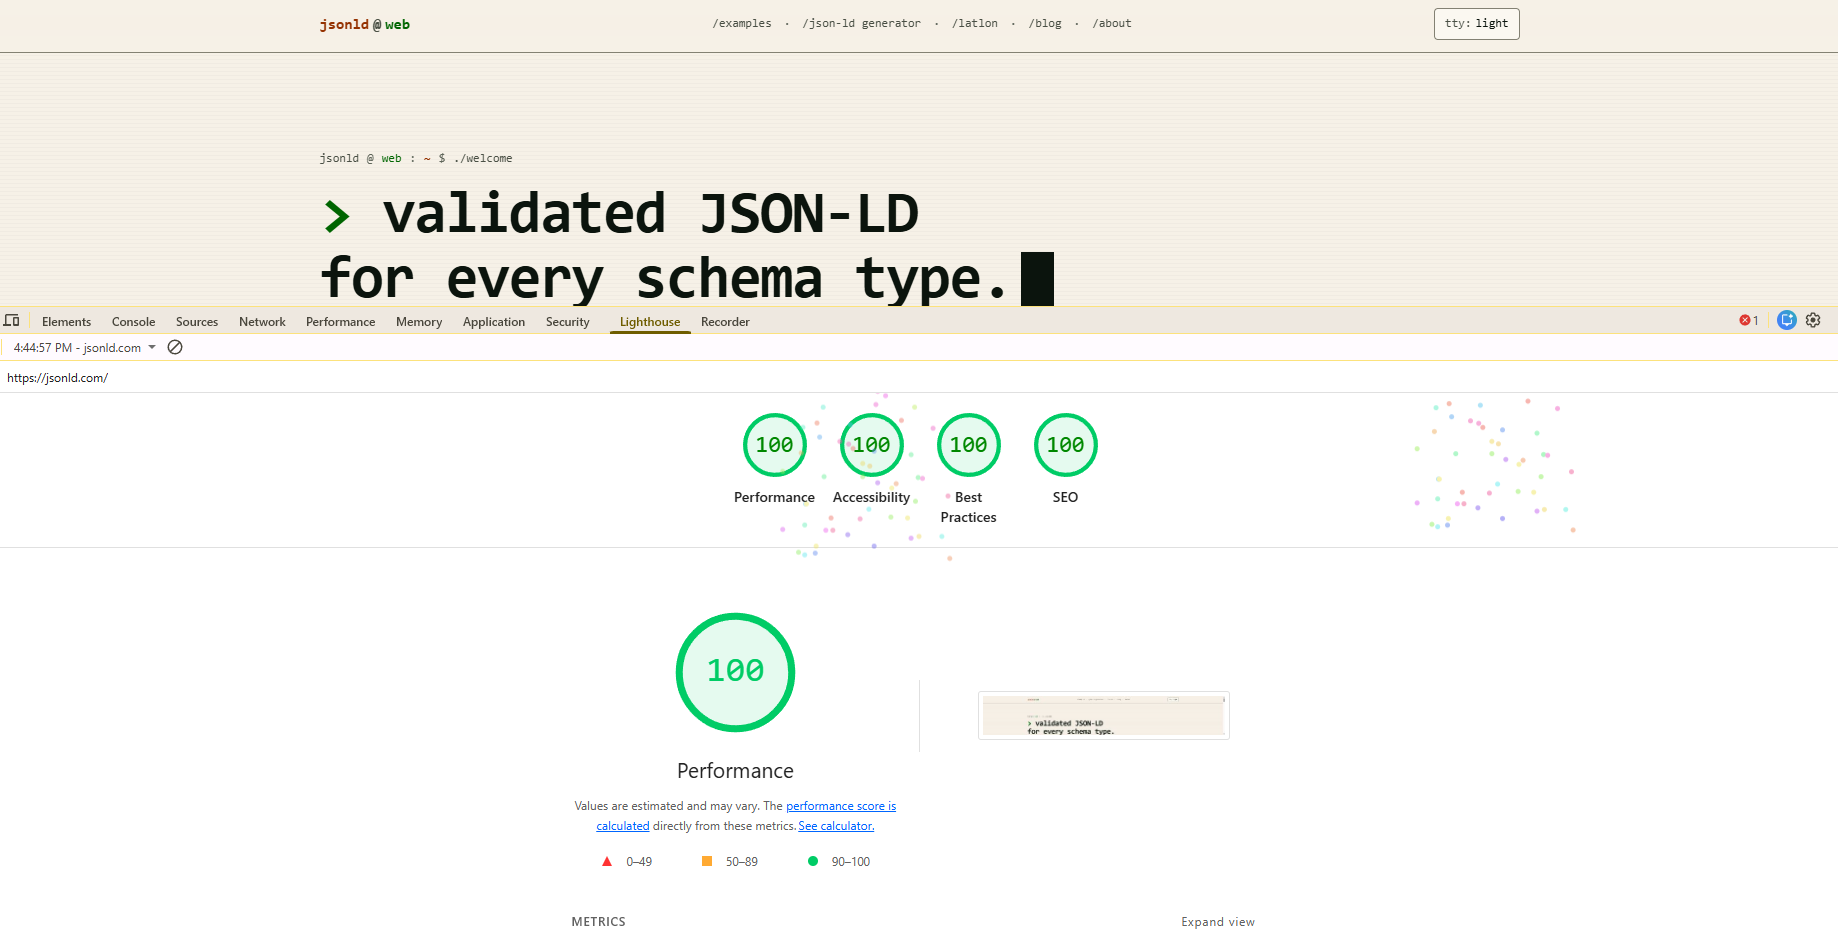The height and width of the screenshot is (938, 1838).
Task: Open the 'See calculator.' link
Action: [836, 826]
